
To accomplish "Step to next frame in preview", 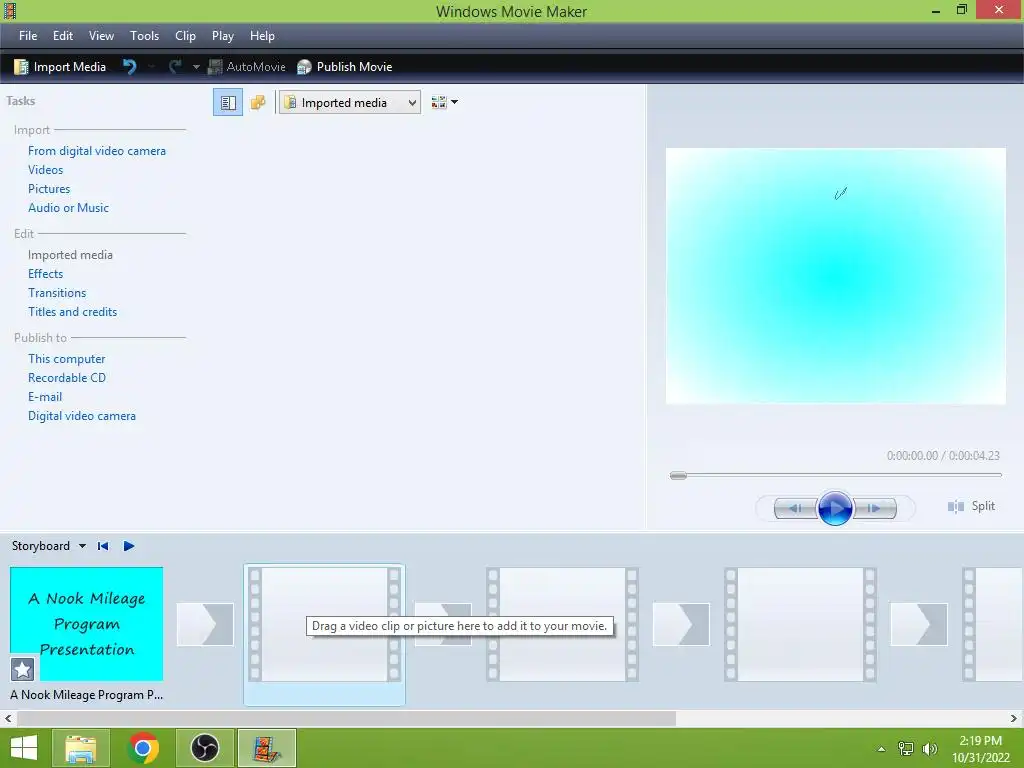I will tap(874, 508).
